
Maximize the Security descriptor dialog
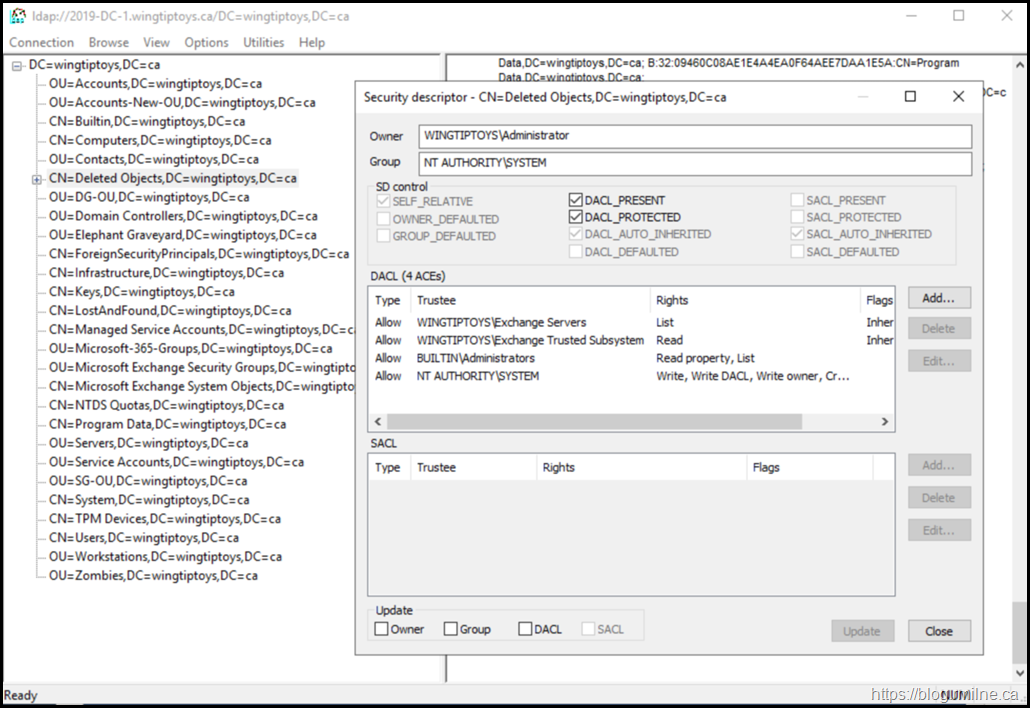910,97
